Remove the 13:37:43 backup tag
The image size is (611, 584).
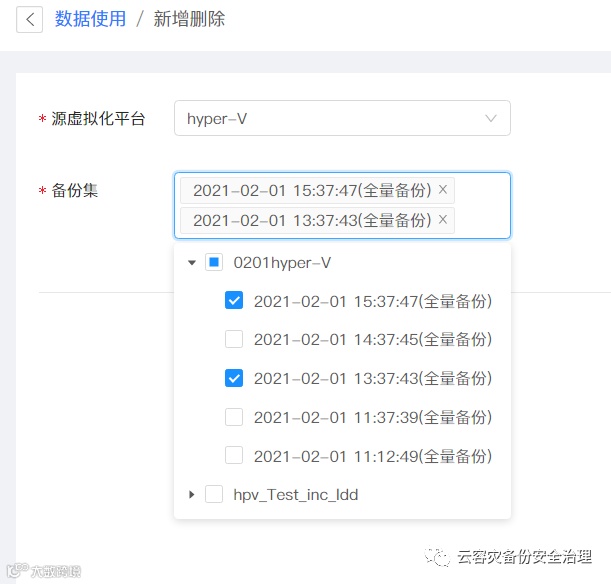[x=443, y=220]
